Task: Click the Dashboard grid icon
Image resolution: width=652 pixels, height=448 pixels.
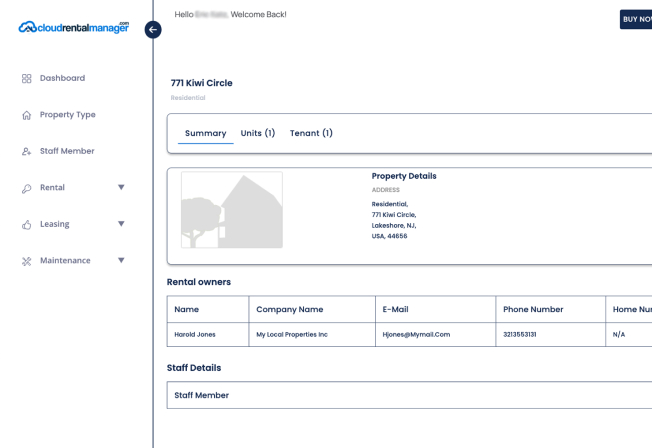Action: [27, 79]
